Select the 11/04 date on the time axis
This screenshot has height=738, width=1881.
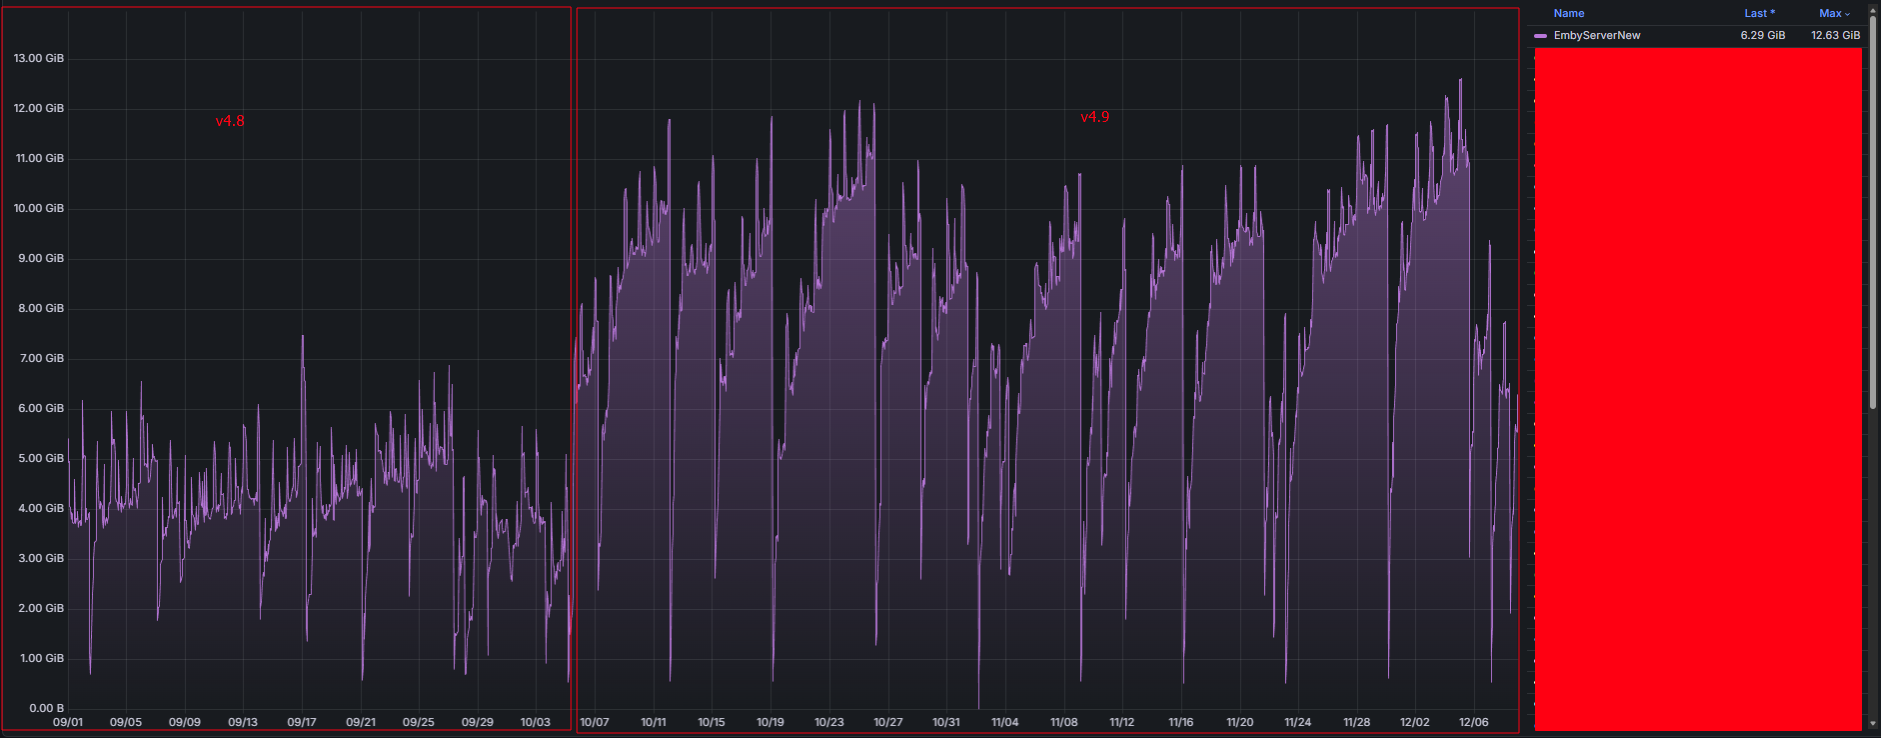click(1005, 722)
